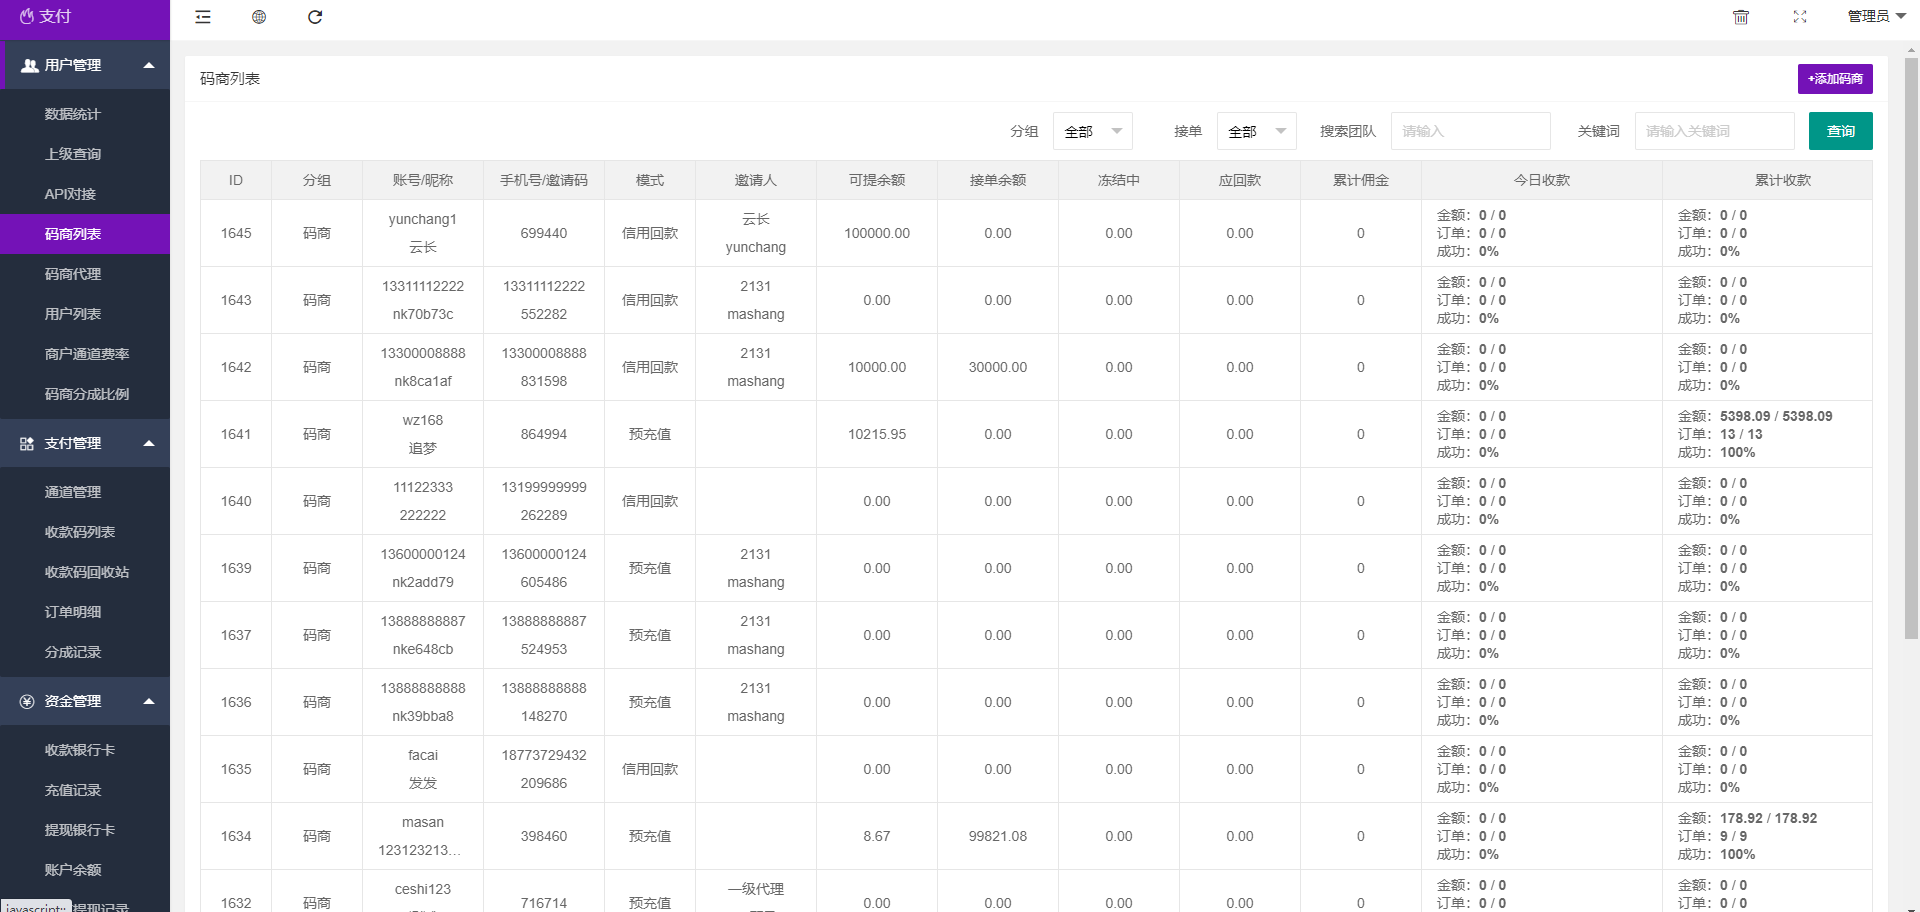Collapse the 资金管理 section arrow
The height and width of the screenshot is (912, 1920).
(149, 702)
